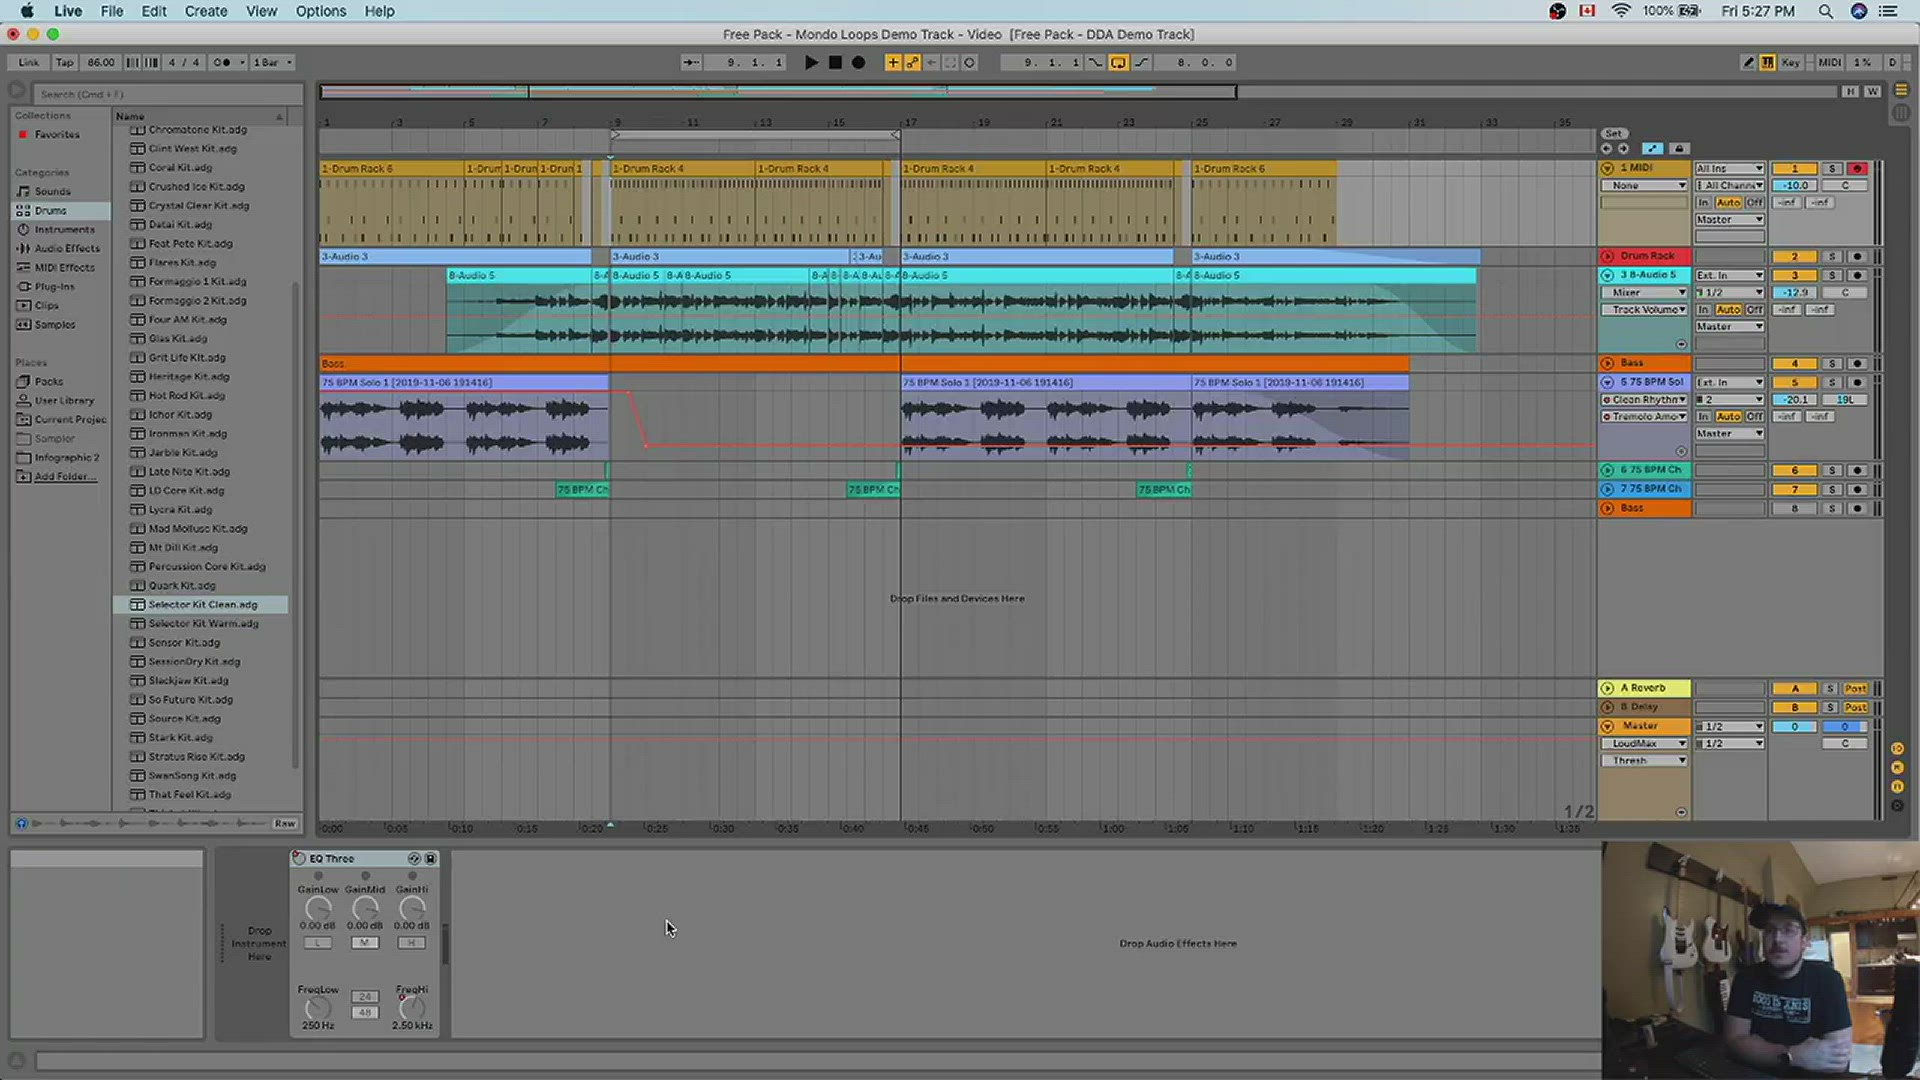Image resolution: width=1920 pixels, height=1080 pixels.
Task: Toggle Post button on B Delay return
Action: (1855, 707)
